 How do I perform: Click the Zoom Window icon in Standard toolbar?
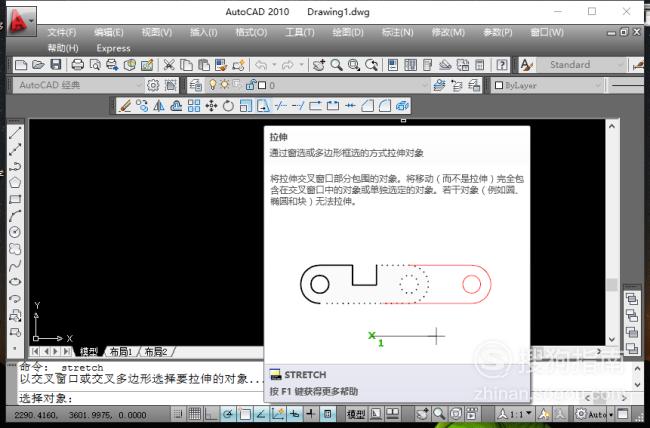click(x=354, y=65)
